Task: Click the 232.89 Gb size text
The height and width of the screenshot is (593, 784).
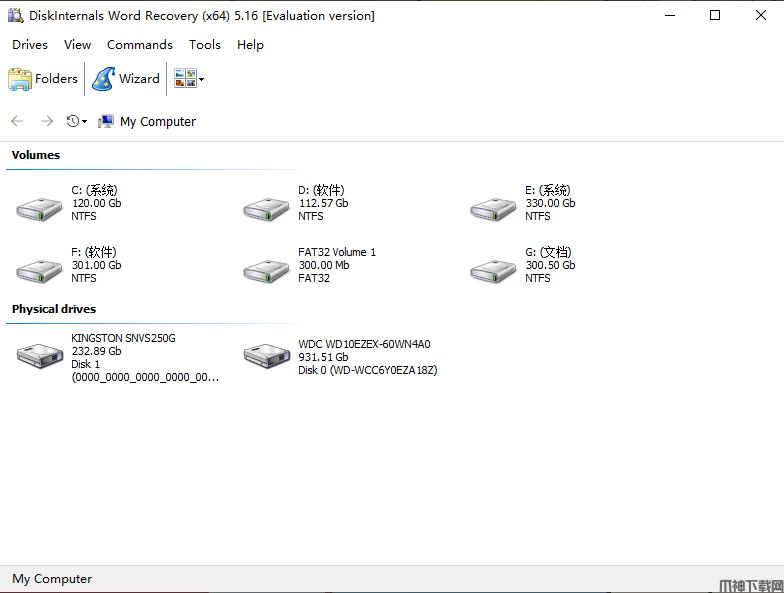Action: coord(96,351)
